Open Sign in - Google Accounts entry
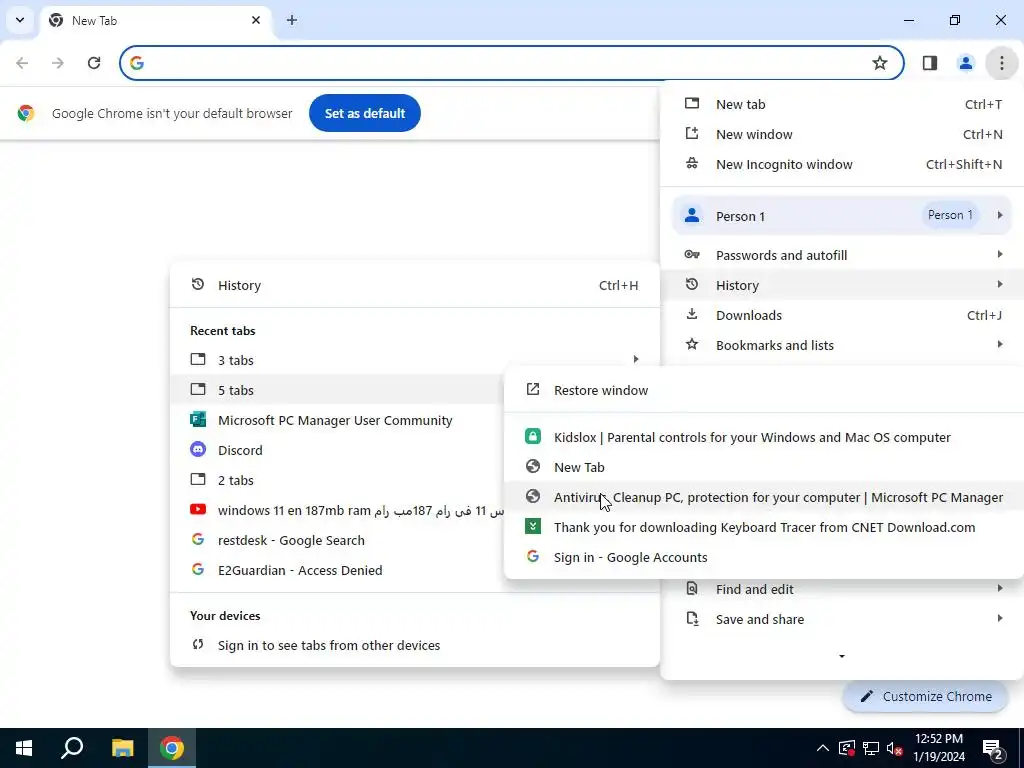Screen dimensions: 1024x768 pyautogui.click(x=764, y=557)
